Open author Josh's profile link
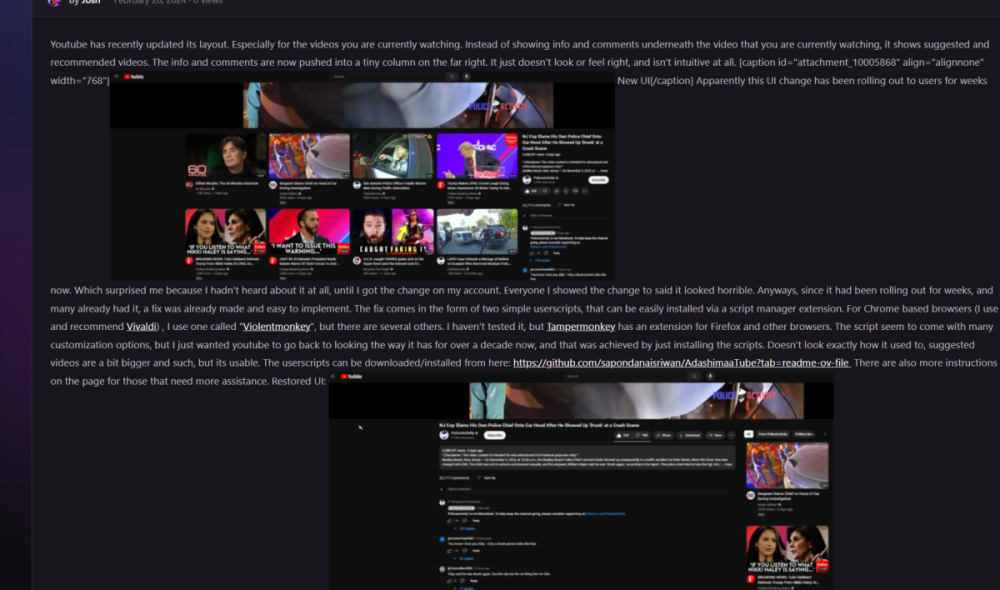The image size is (1000, 590). pyautogui.click(x=90, y=2)
